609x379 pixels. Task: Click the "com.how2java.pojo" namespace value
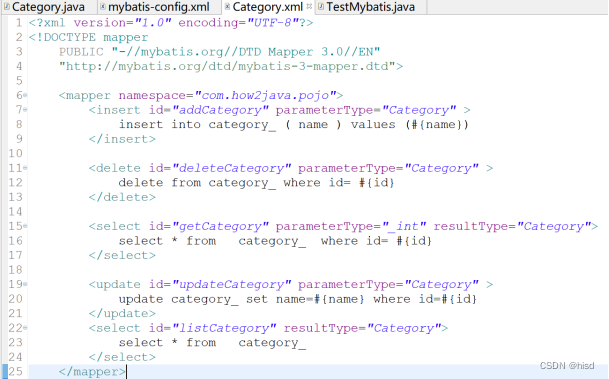point(265,96)
